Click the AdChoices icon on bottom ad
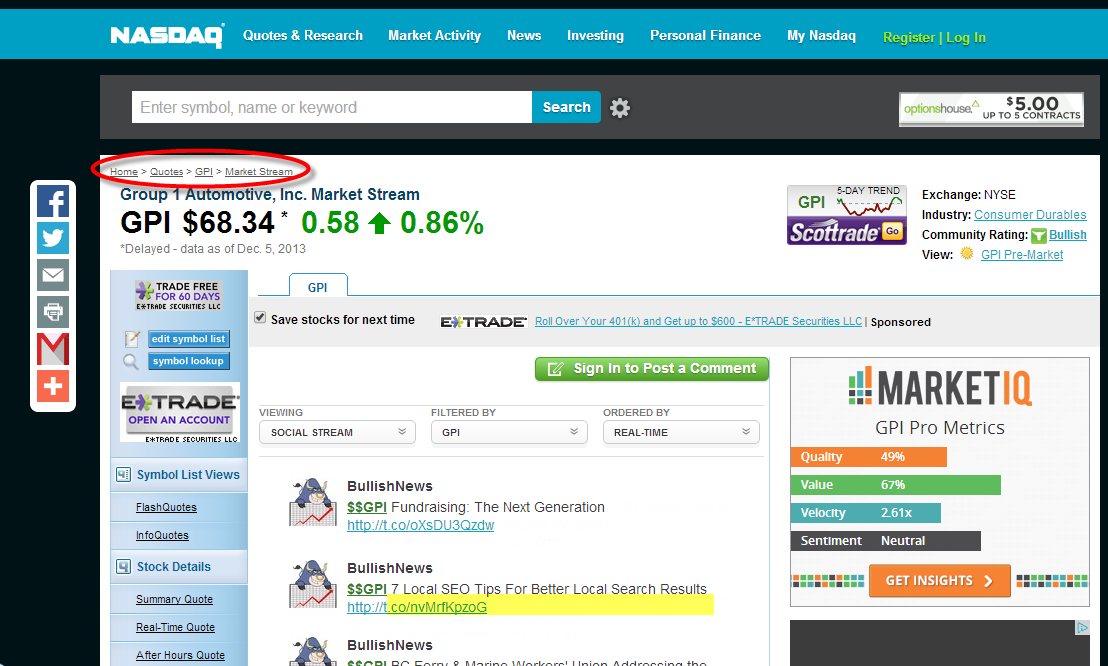The height and width of the screenshot is (666, 1108). [x=1082, y=627]
